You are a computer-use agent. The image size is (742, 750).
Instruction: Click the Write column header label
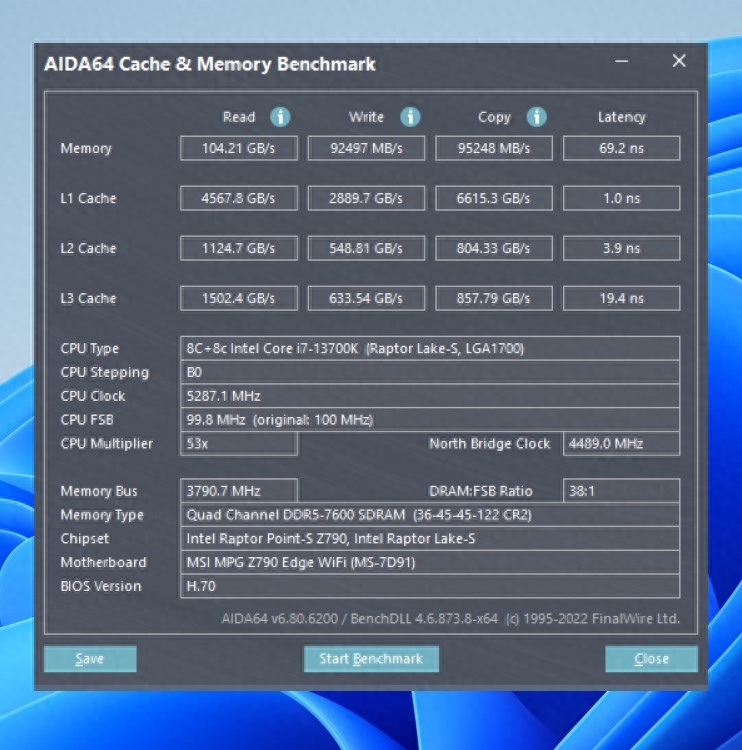[366, 117]
